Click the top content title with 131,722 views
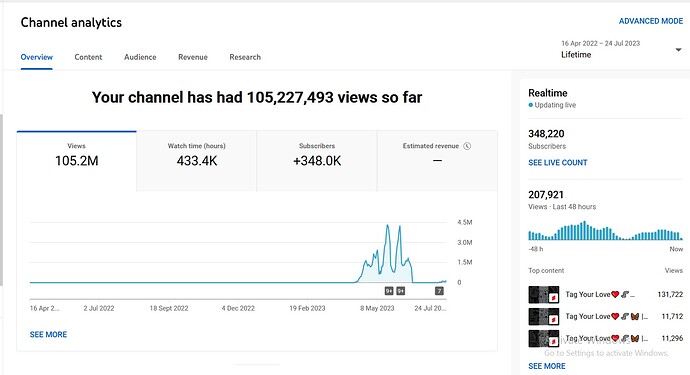 pyautogui.click(x=600, y=294)
